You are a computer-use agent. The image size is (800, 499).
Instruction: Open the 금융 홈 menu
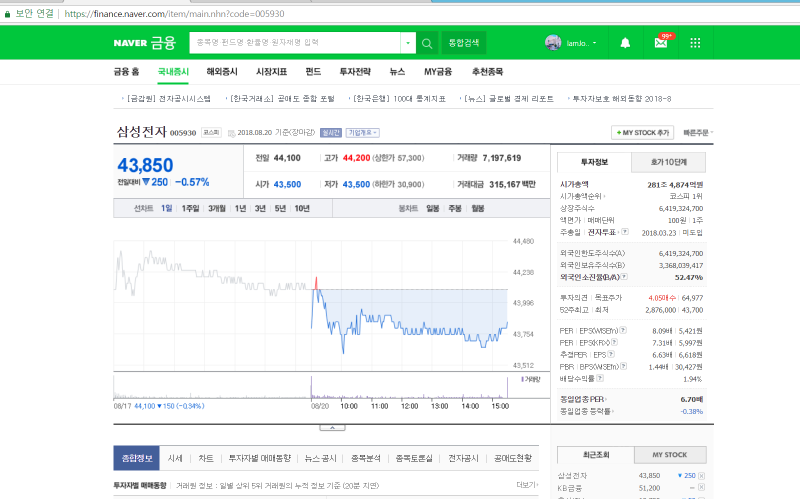(126, 71)
